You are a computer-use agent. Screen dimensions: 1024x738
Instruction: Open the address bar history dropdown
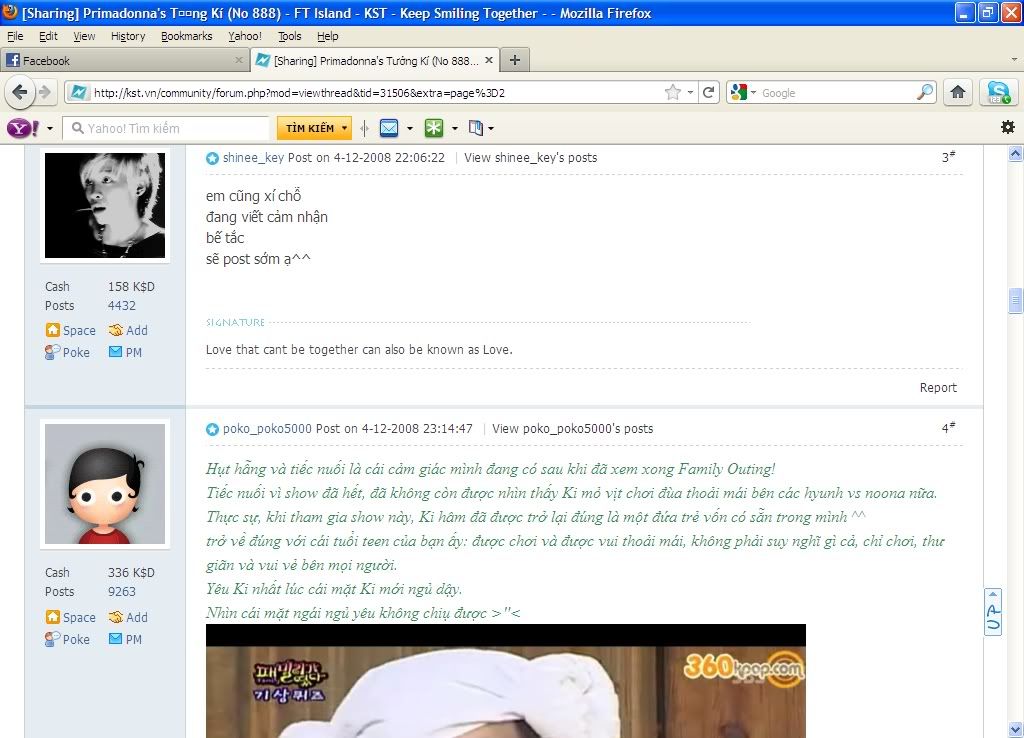coord(690,93)
